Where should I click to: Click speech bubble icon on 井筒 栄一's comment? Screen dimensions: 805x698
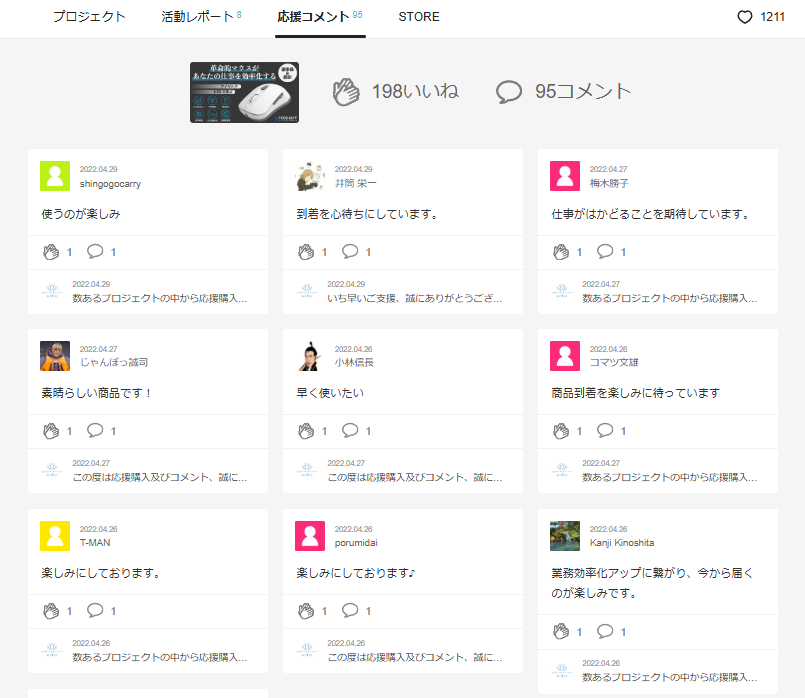[x=350, y=252]
